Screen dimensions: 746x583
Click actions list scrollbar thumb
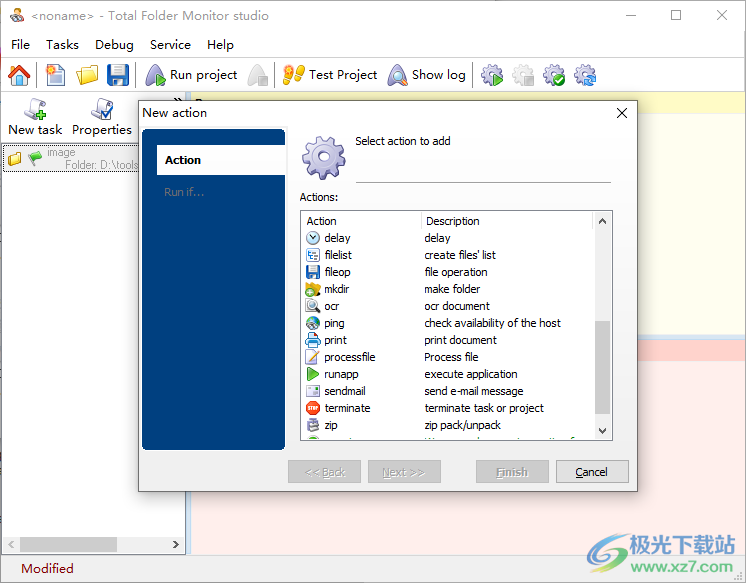pos(602,367)
